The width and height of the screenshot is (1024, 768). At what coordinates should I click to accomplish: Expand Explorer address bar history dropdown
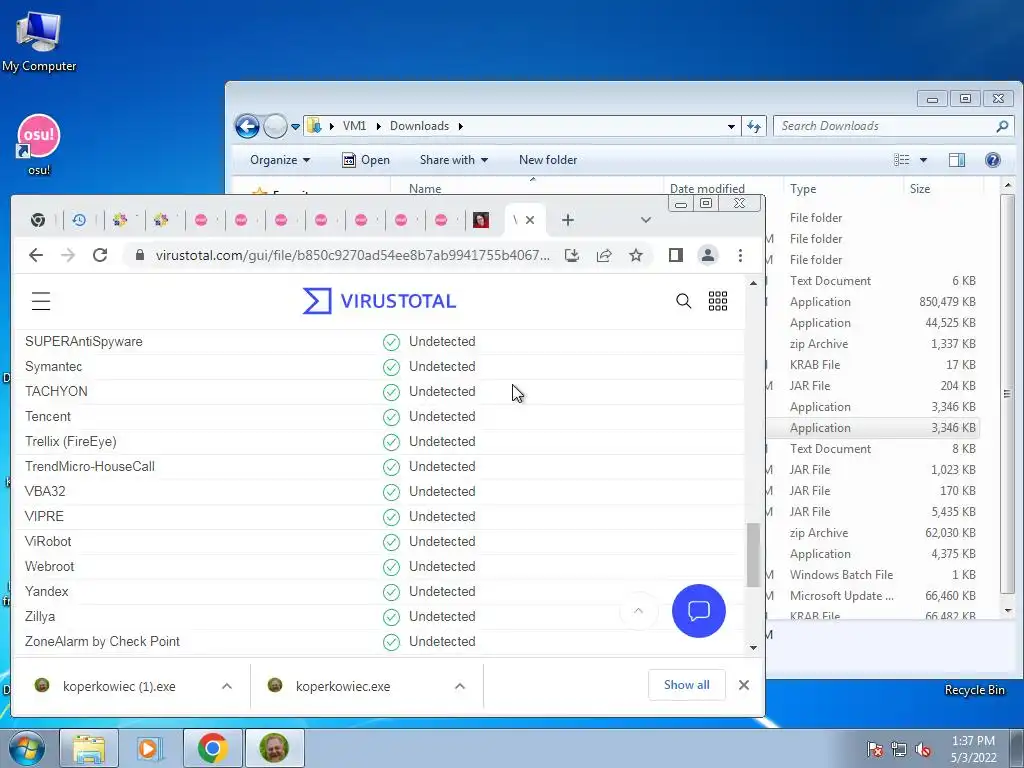[x=731, y=127]
